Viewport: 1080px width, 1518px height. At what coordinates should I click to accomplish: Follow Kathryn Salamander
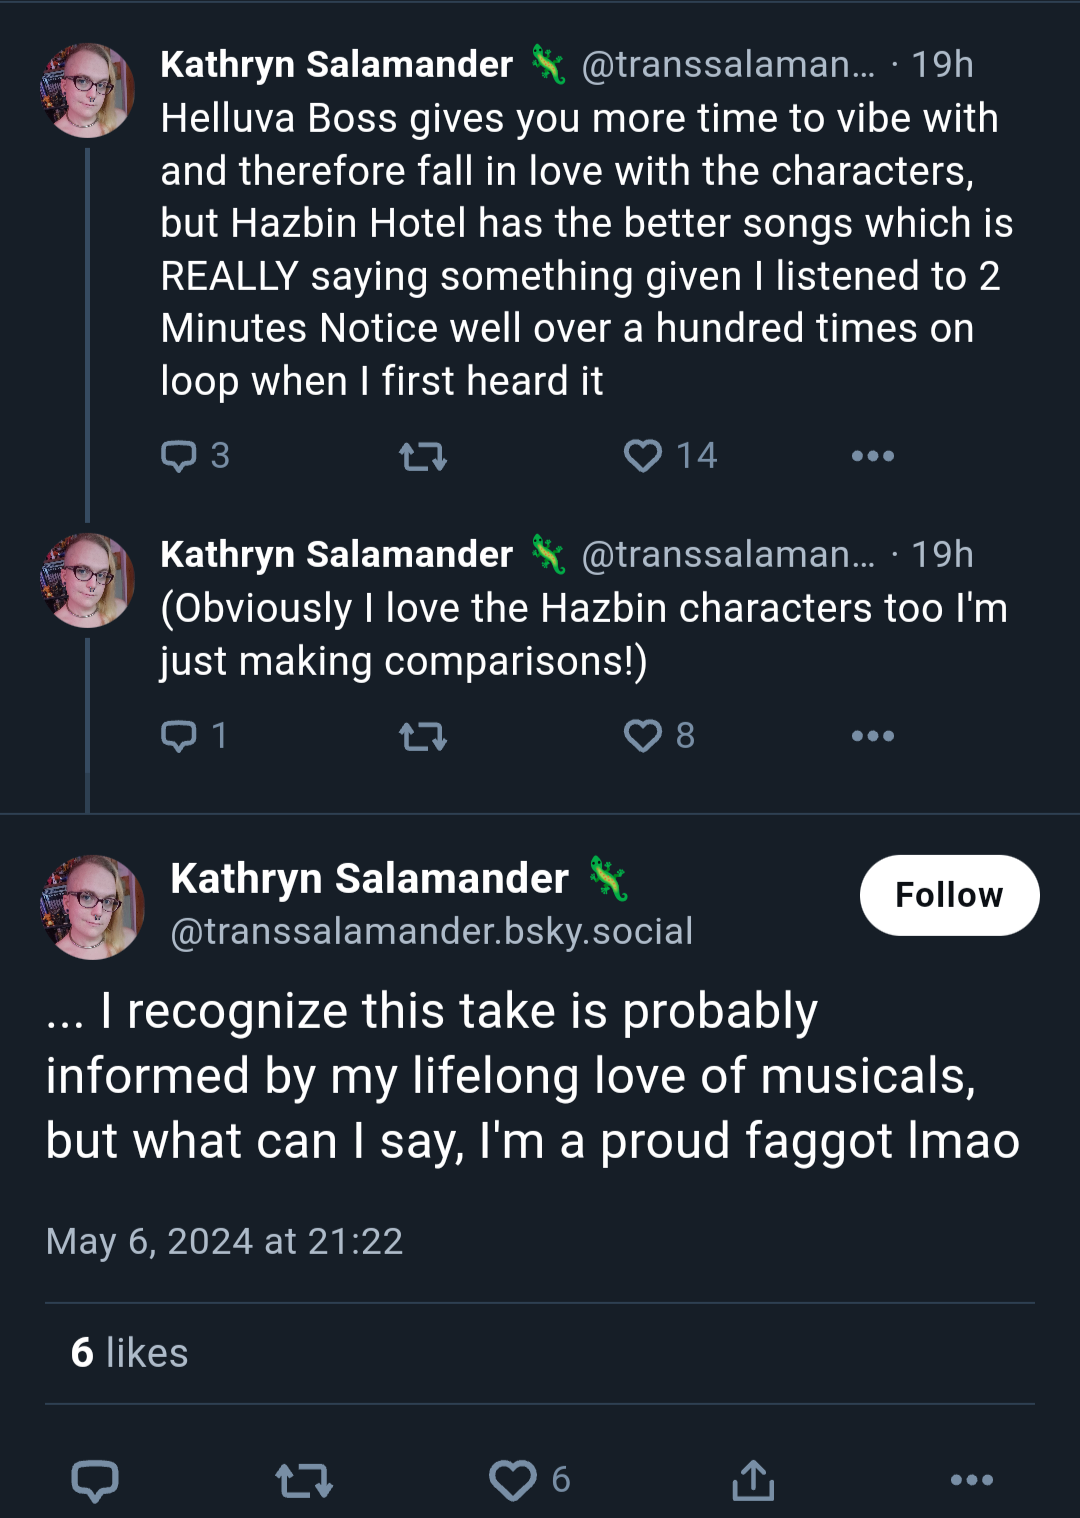click(949, 895)
